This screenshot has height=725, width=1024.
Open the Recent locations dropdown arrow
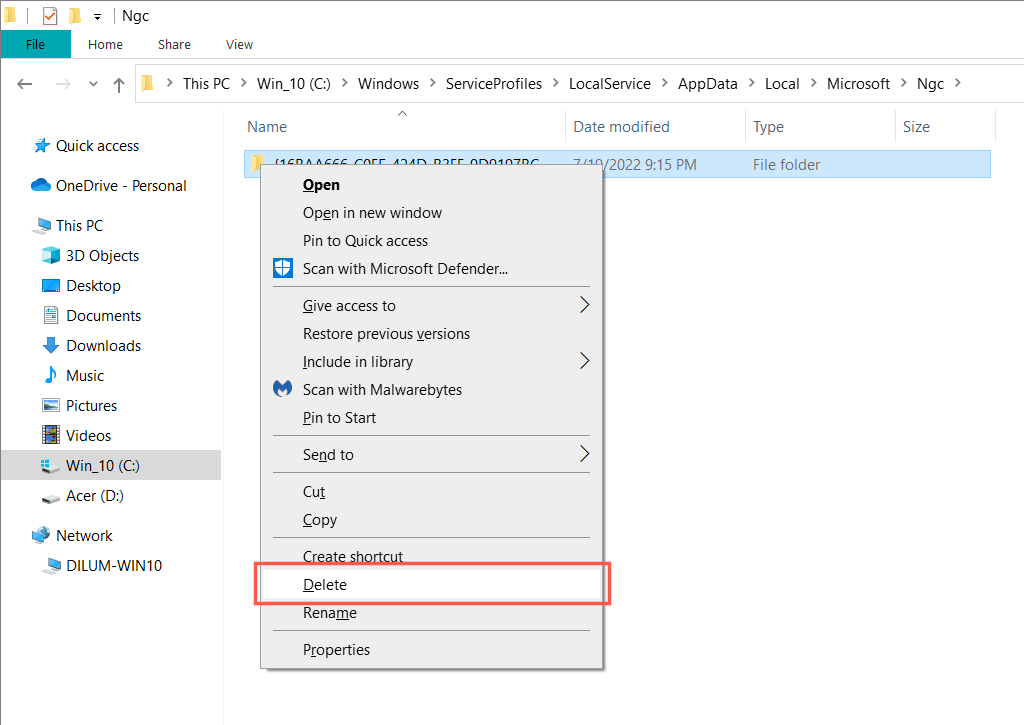pos(94,85)
